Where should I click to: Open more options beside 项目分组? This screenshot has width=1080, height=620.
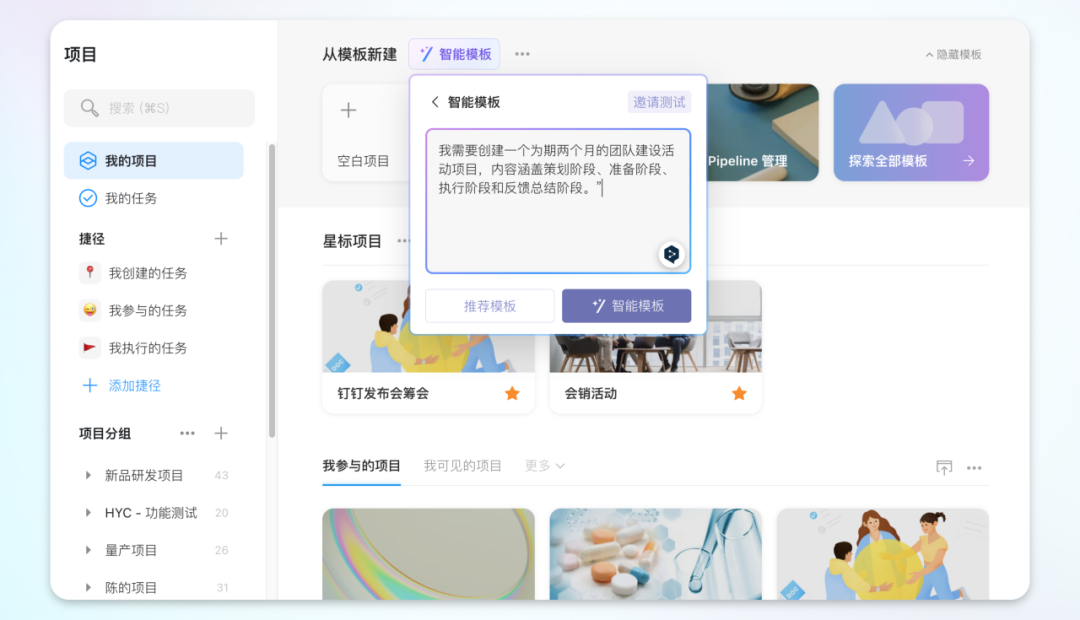[187, 433]
